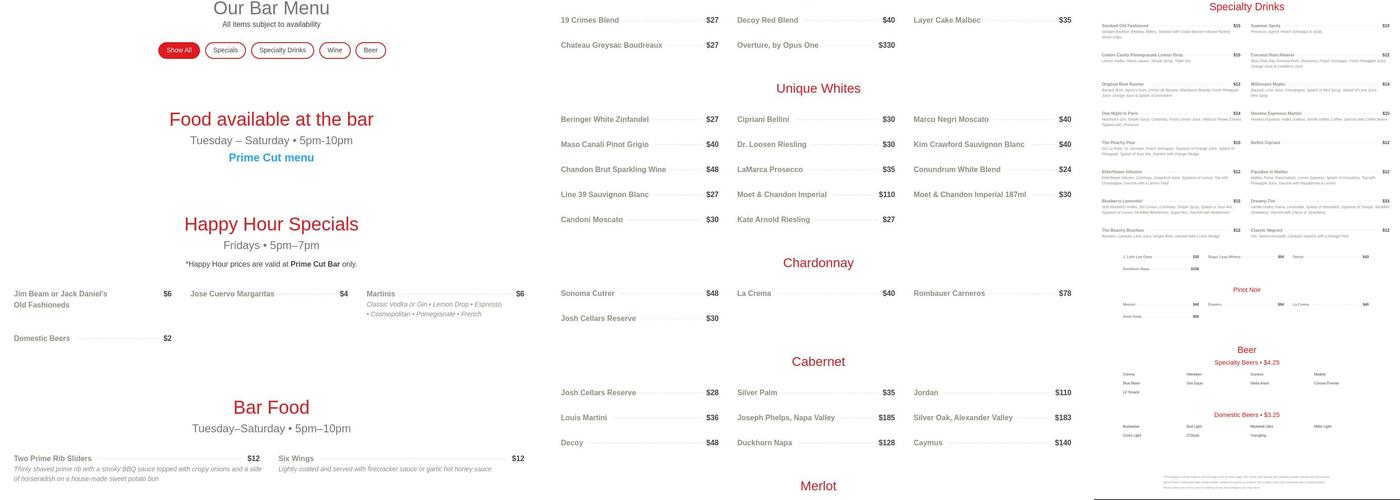The image size is (1400, 500).
Task: Select the Show All filter button
Action: 179,50
